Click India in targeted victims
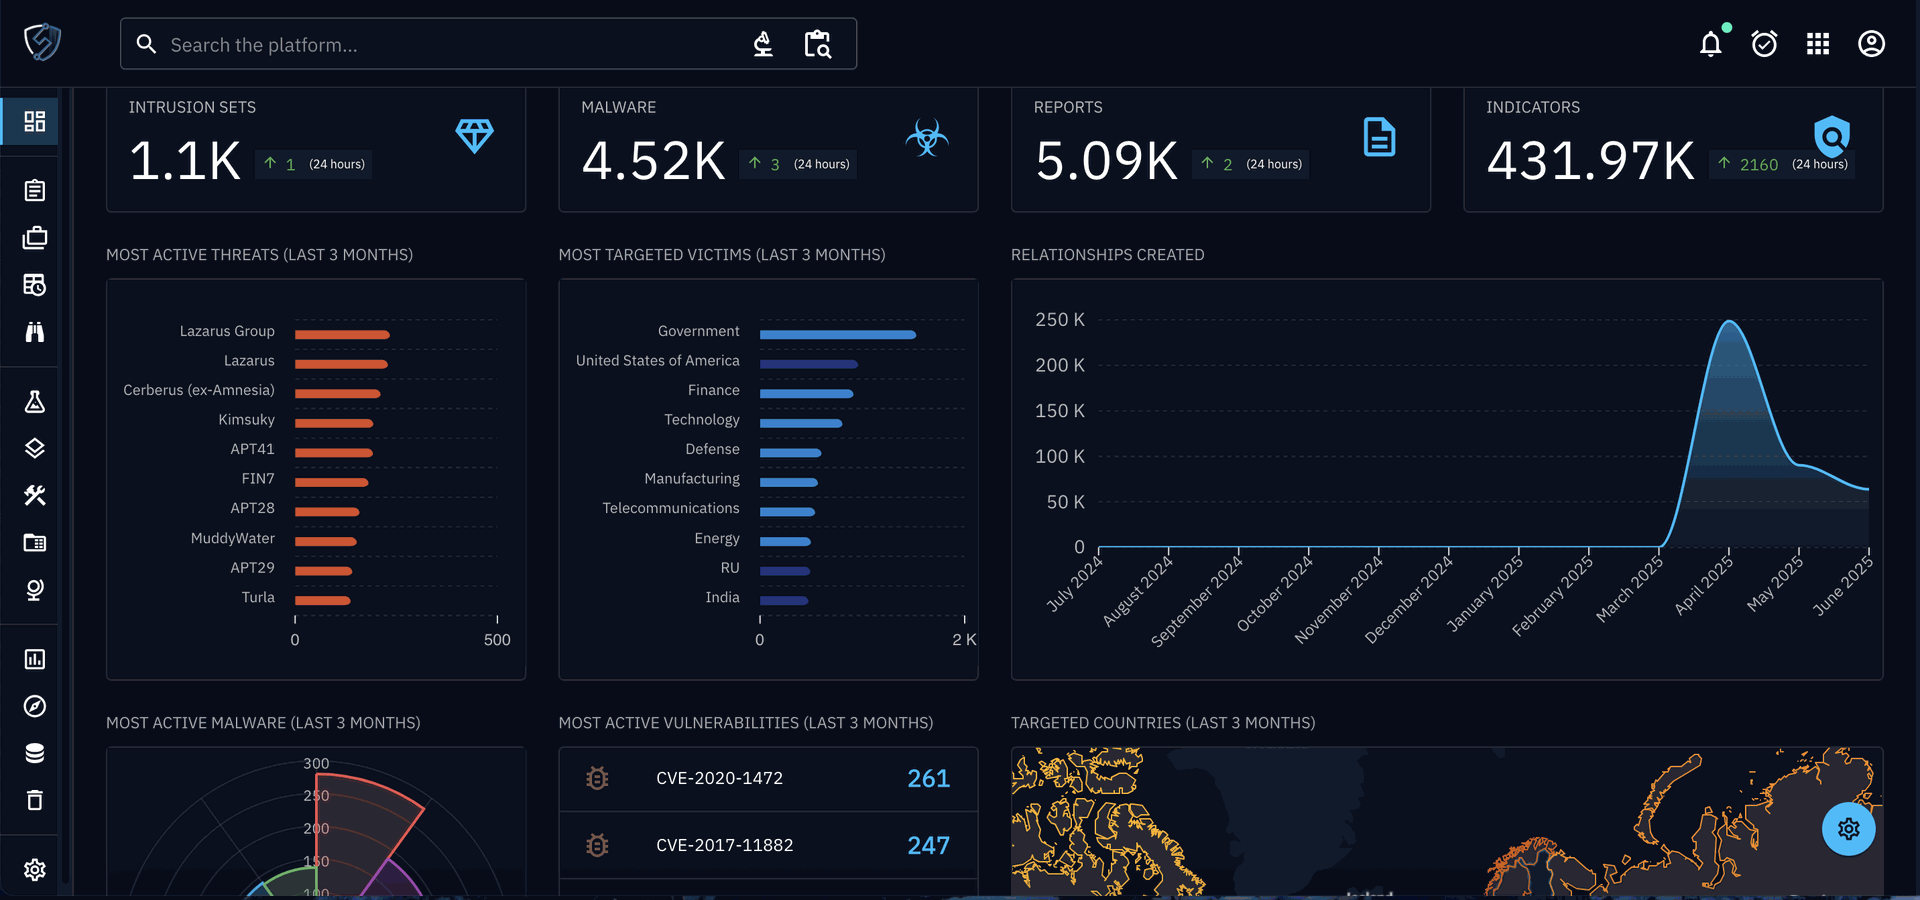The image size is (1920, 900). point(723,597)
